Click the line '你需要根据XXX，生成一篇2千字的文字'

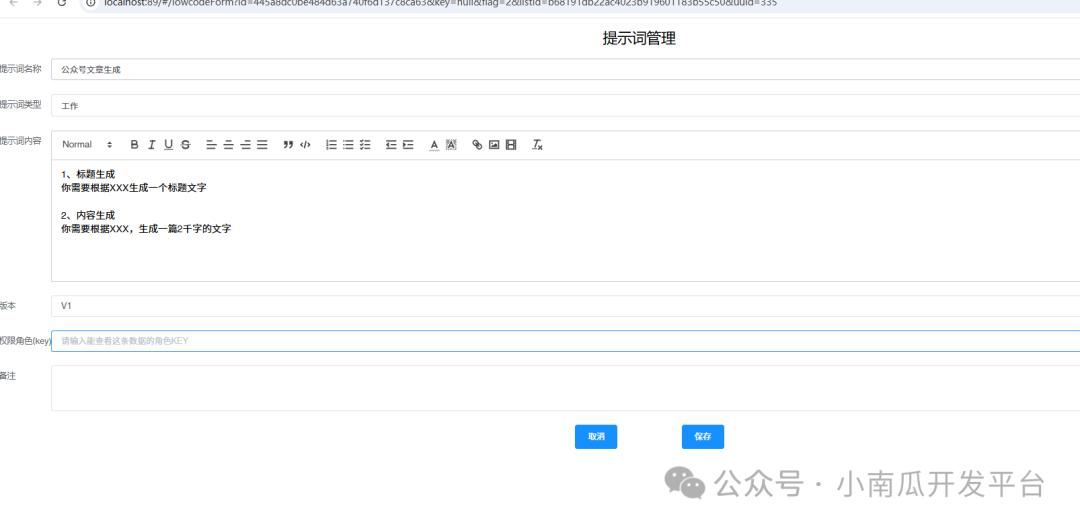(146, 229)
